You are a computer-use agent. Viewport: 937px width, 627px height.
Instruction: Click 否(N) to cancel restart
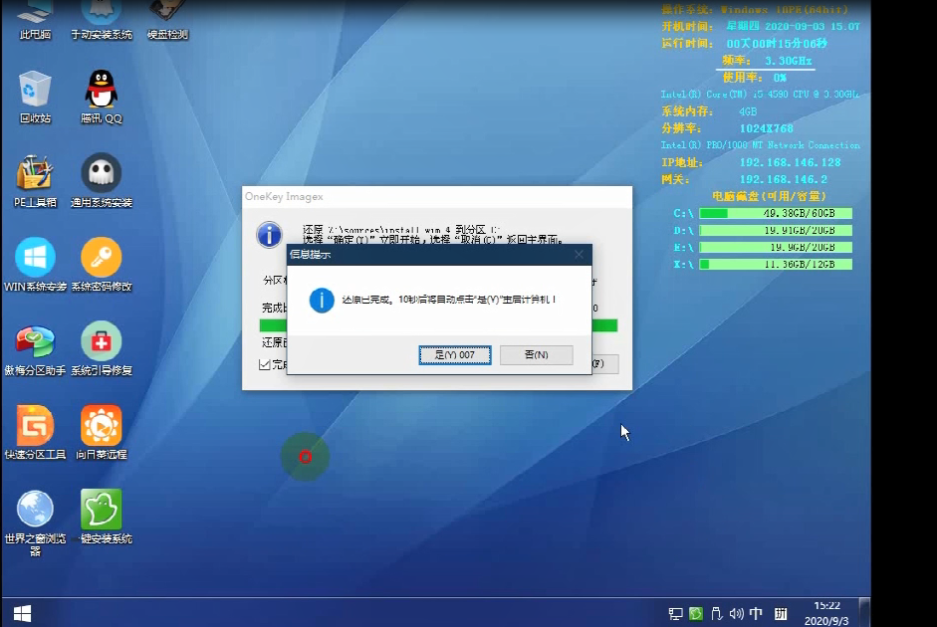click(536, 354)
